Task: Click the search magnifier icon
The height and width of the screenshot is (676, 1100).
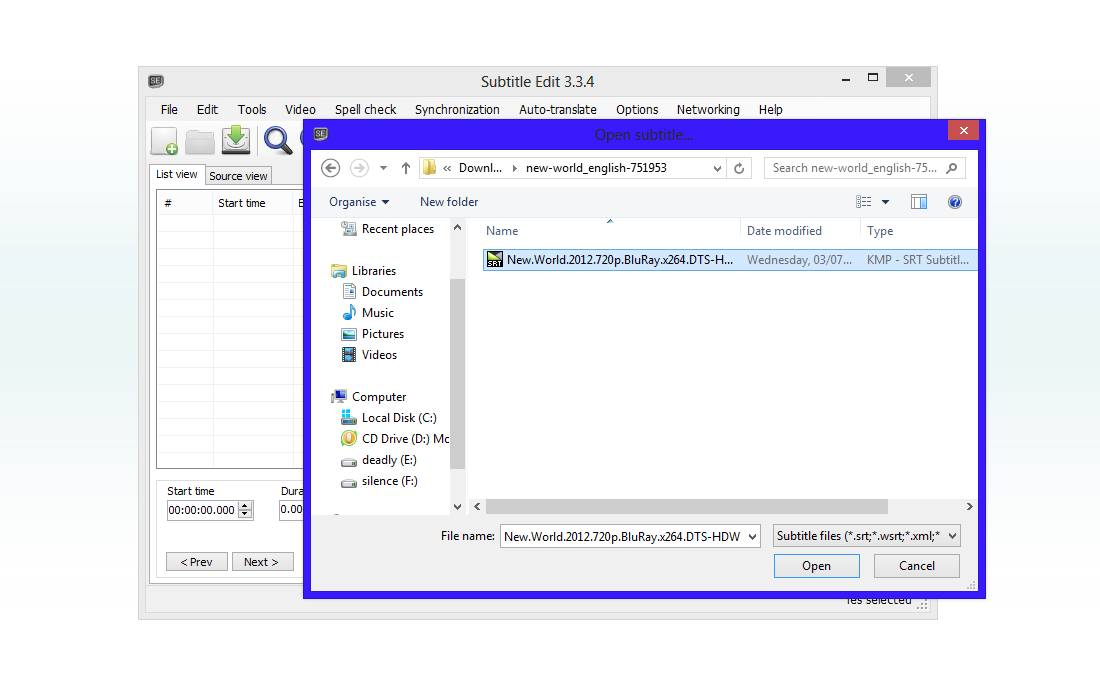Action: [951, 168]
